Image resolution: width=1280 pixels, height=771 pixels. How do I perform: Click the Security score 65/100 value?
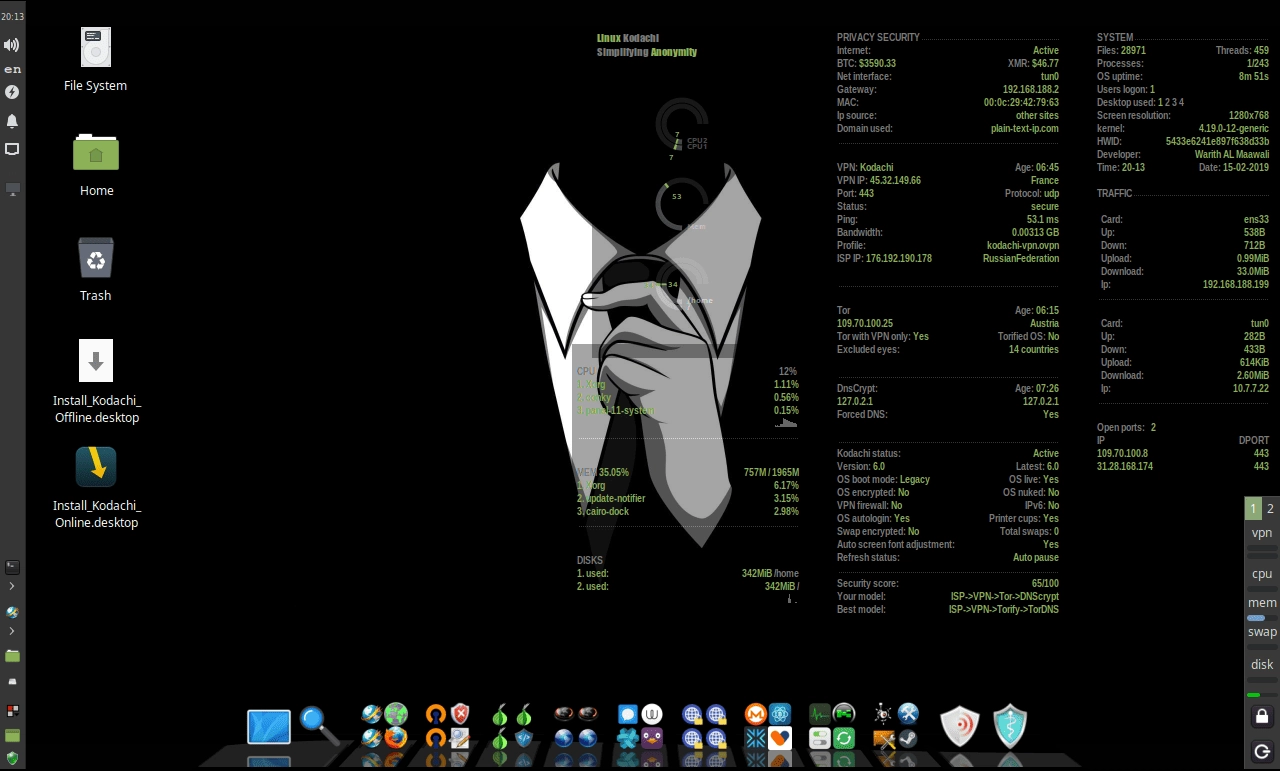1045,583
